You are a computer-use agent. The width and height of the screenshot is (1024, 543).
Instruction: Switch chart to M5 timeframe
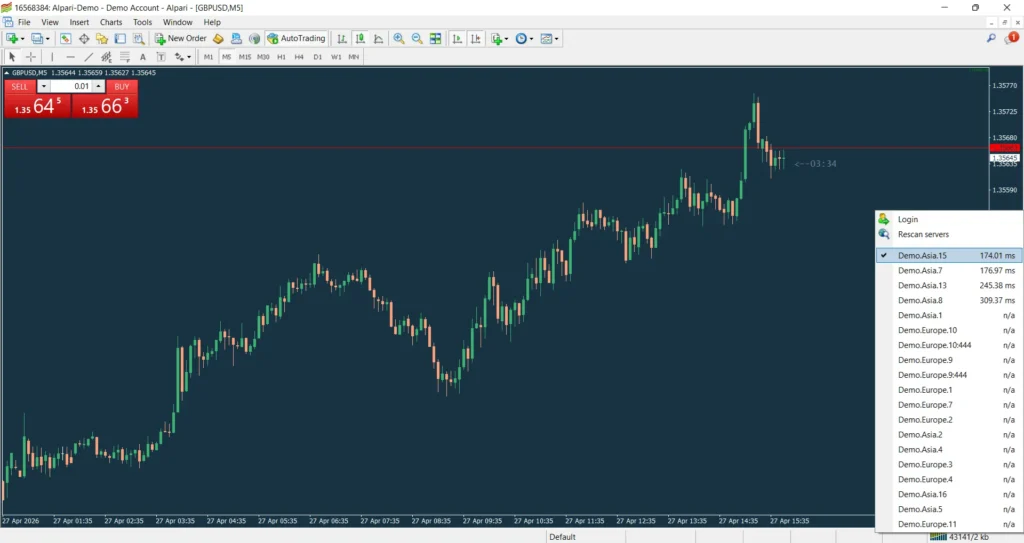[x=227, y=57]
